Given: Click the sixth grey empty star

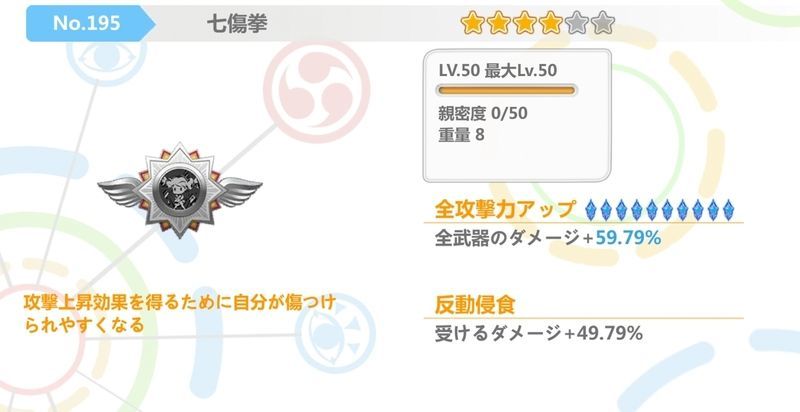Looking at the screenshot, I should point(602,23).
